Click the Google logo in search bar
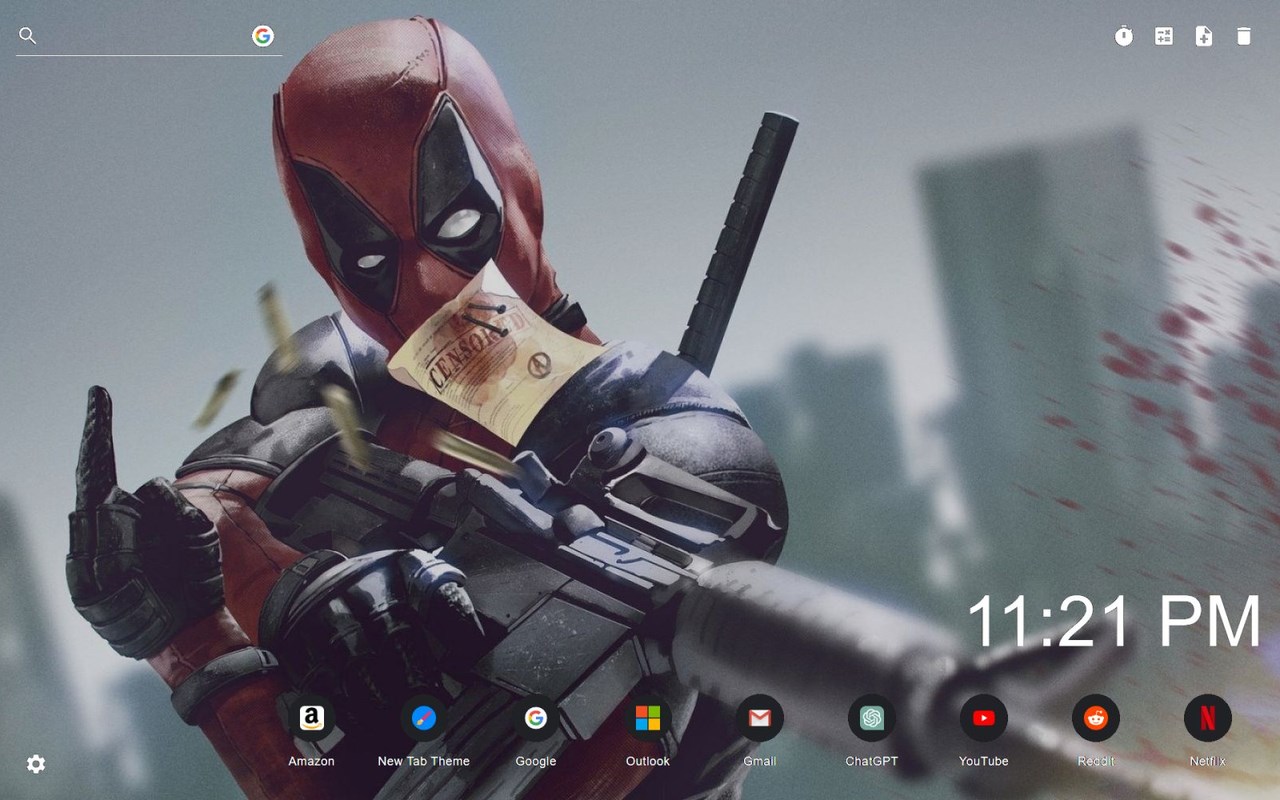The height and width of the screenshot is (800, 1280). (263, 36)
